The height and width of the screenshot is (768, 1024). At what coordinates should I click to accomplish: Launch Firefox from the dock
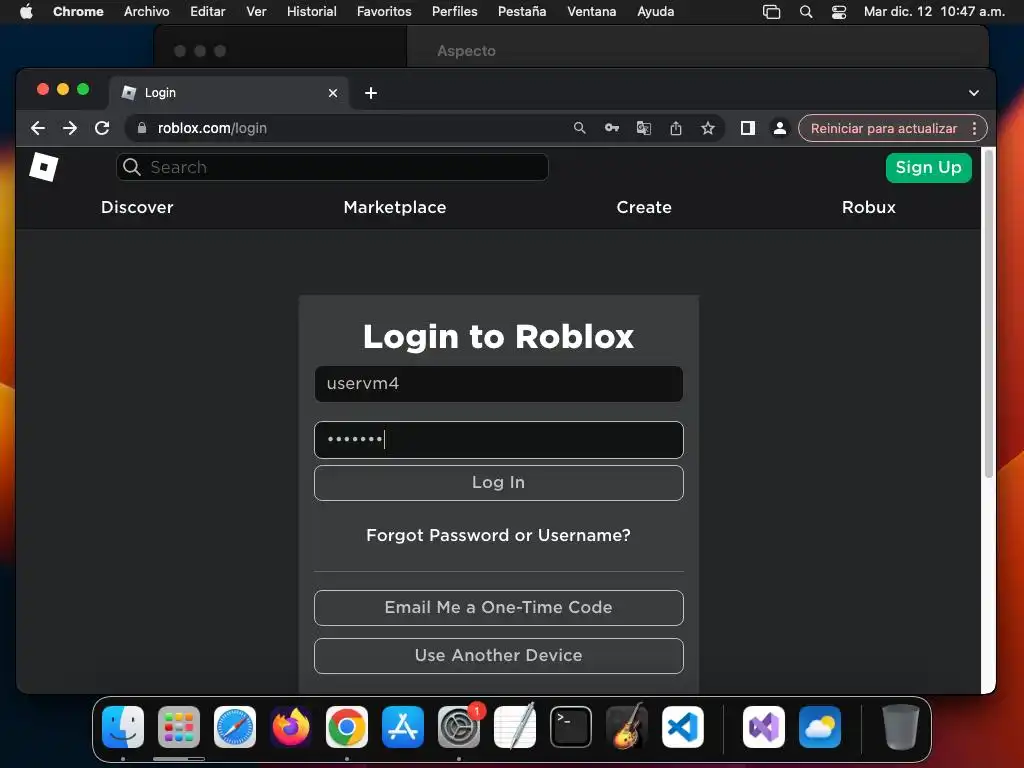(291, 727)
